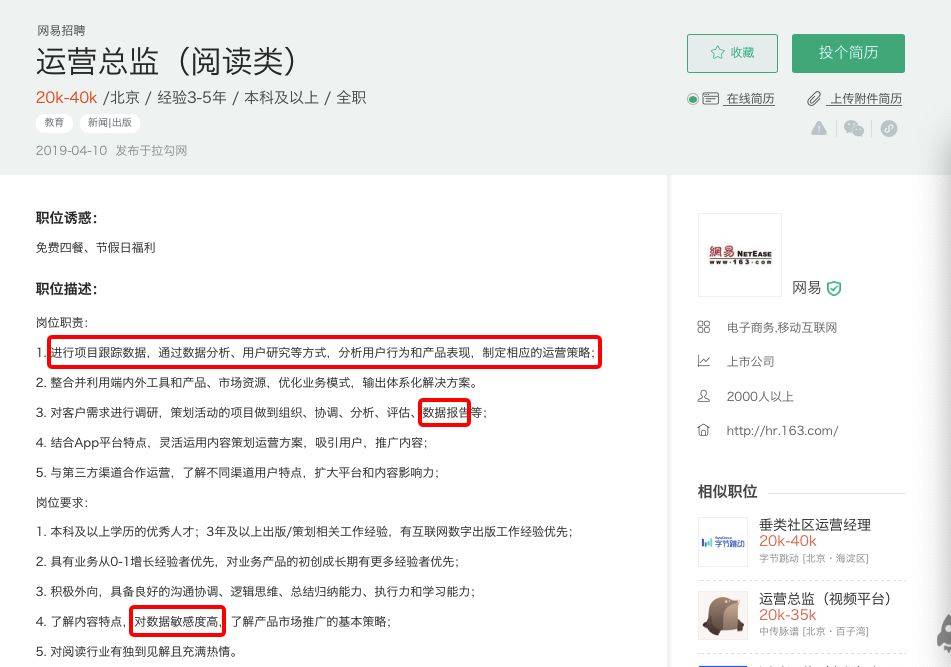951x667 pixels.
Task: Click the 字节跳动 company logo thumbnail
Action: point(722,542)
